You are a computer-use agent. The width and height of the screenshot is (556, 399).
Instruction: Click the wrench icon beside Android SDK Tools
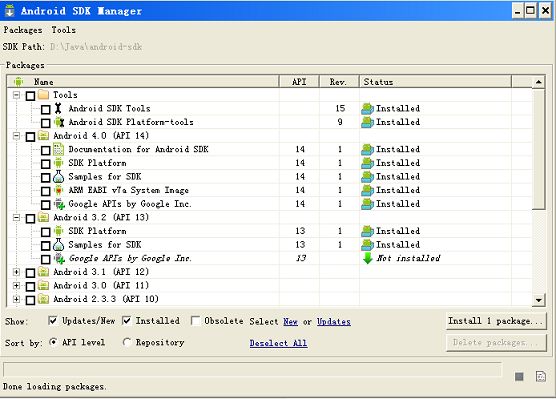tap(58, 109)
